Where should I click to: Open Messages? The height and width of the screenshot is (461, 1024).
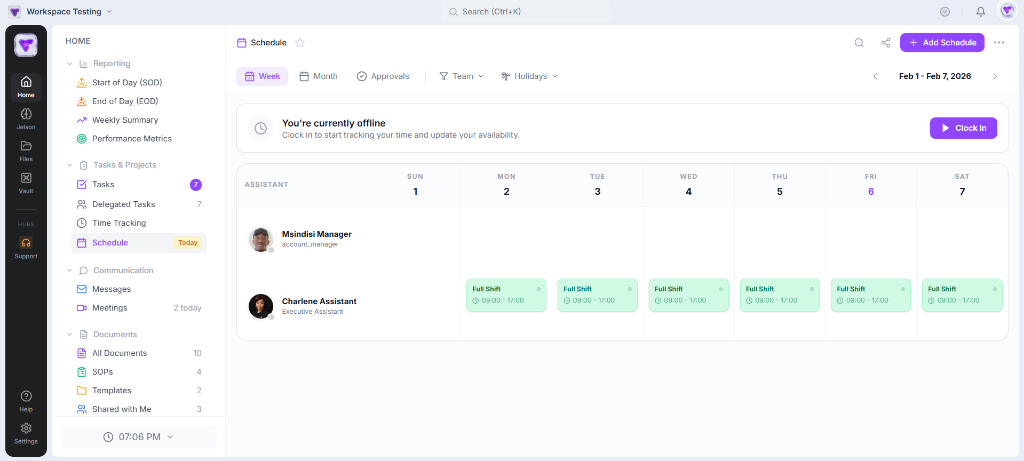click(138, 289)
